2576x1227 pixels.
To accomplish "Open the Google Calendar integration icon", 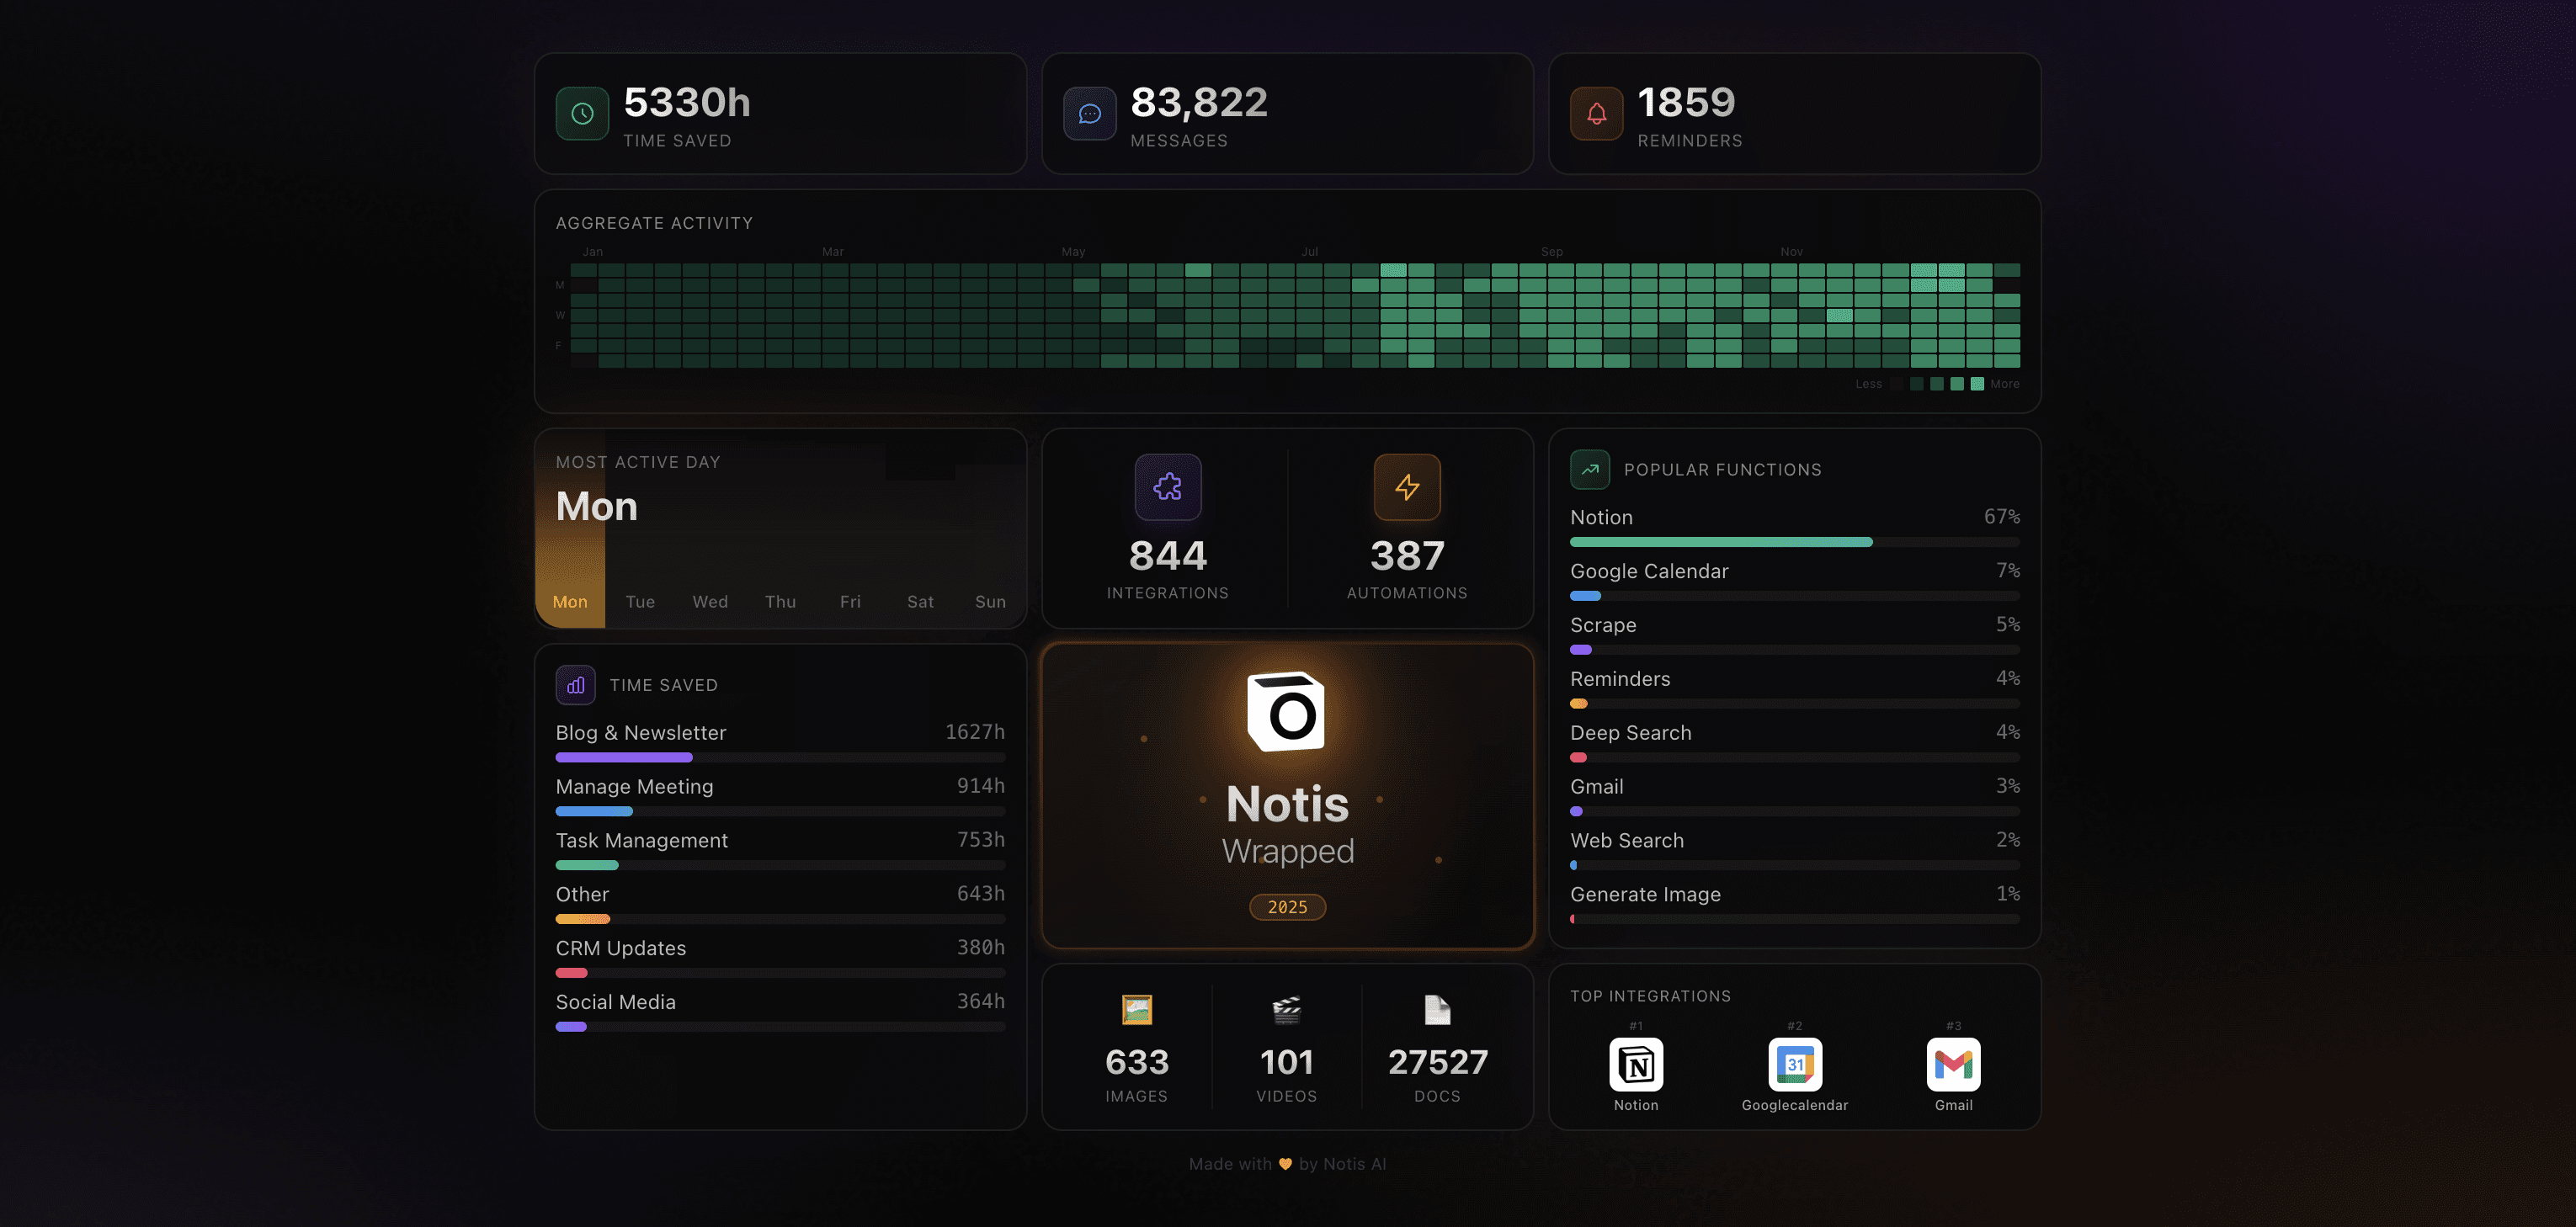I will click(x=1794, y=1064).
